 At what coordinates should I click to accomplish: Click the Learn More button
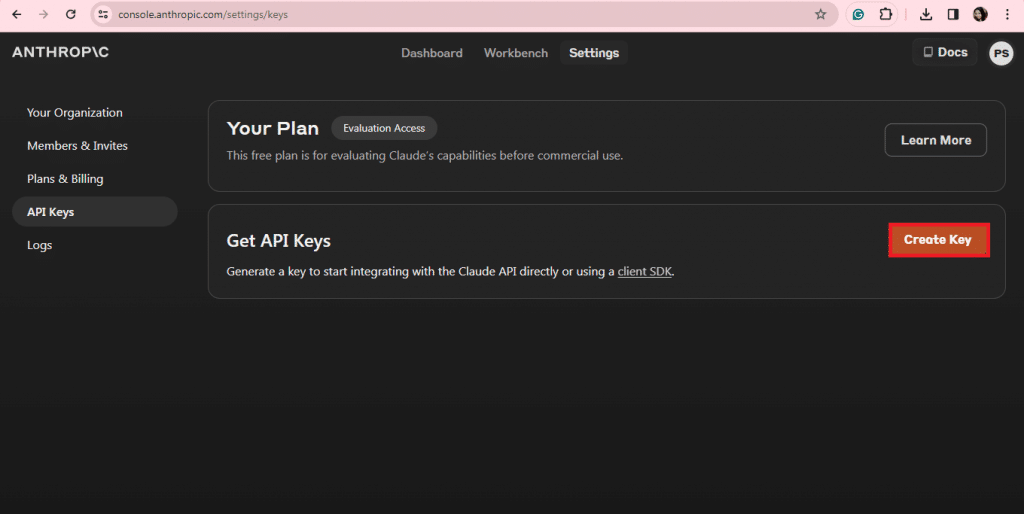[x=935, y=140]
